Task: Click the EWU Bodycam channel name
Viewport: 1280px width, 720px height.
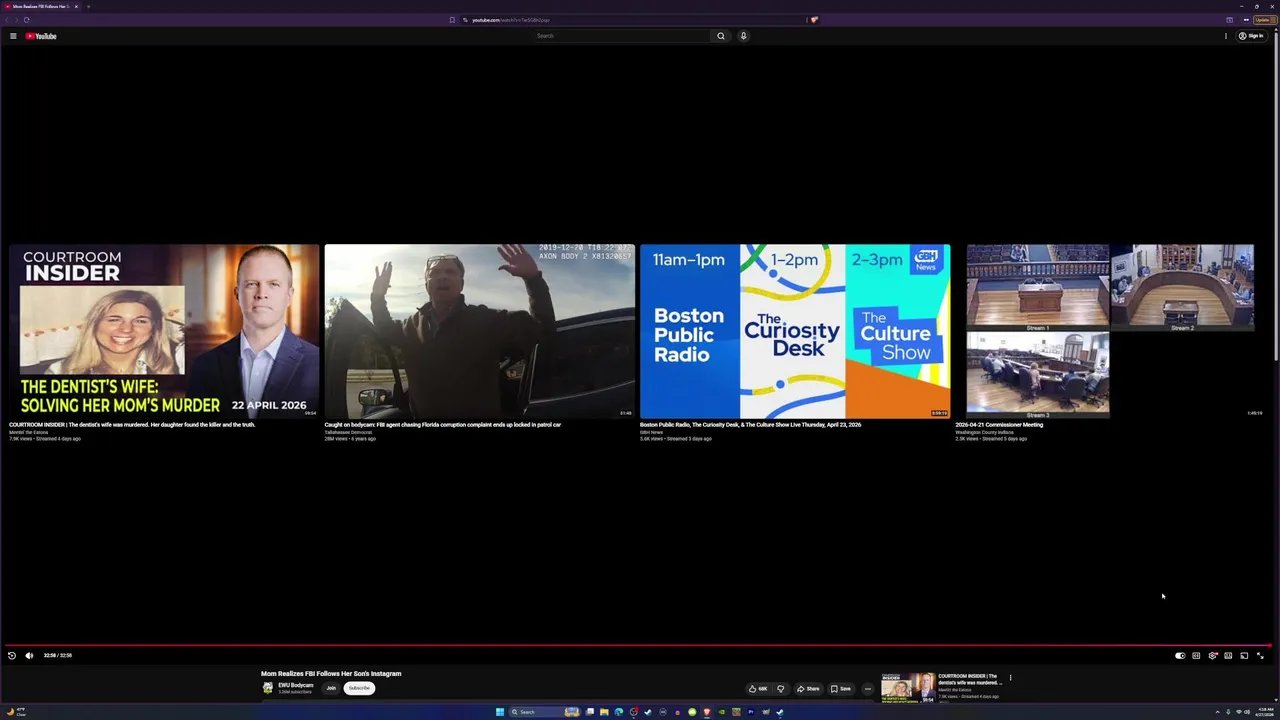Action: [295, 685]
